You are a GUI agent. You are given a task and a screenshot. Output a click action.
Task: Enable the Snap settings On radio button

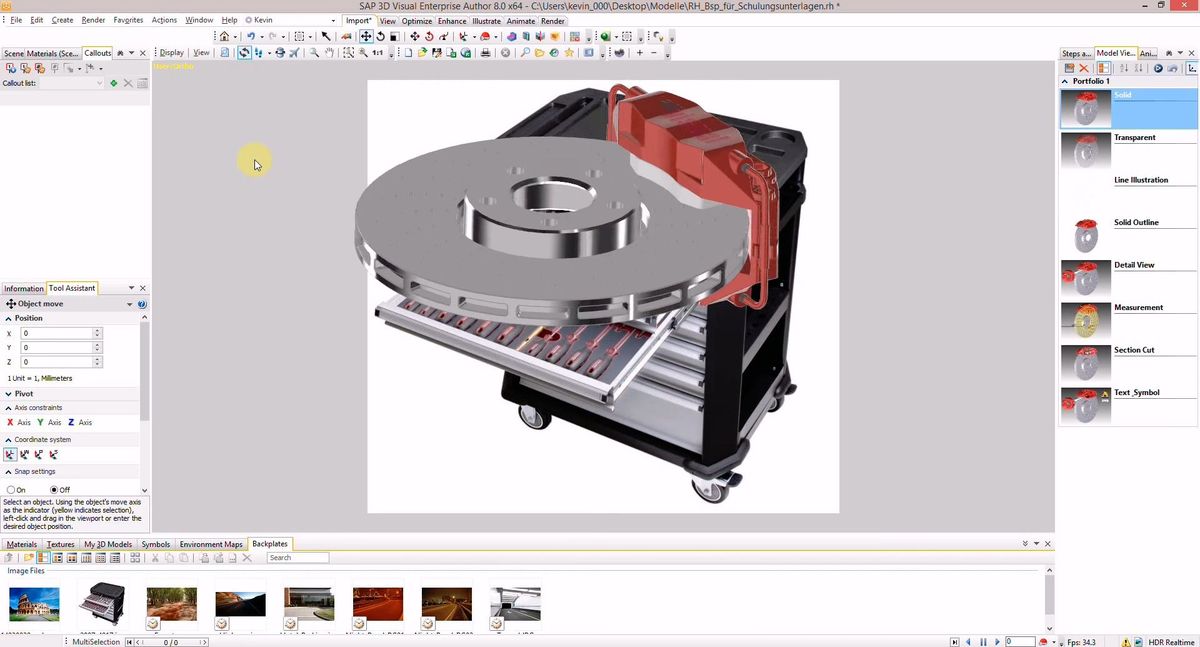coord(12,489)
